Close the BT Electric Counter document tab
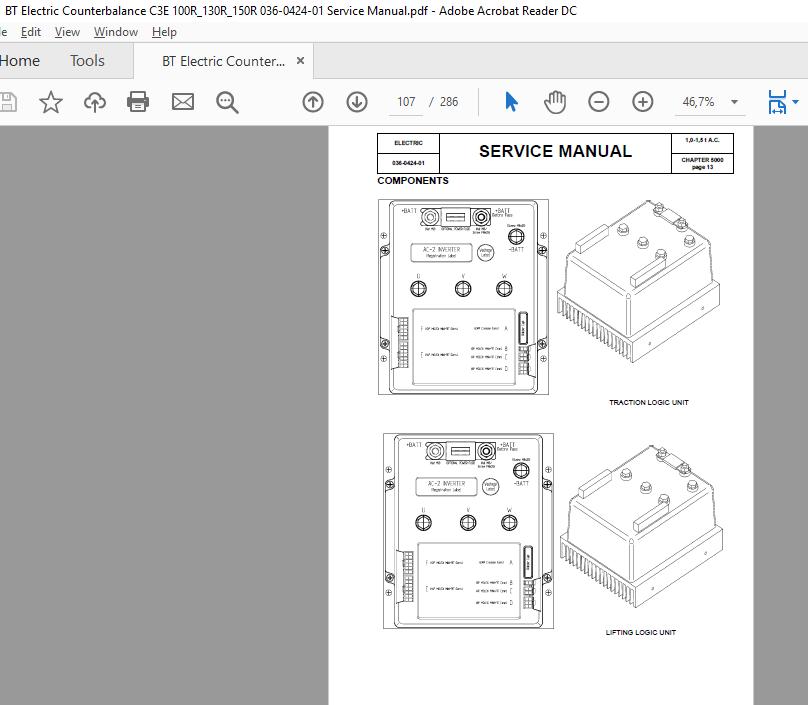 [x=300, y=61]
